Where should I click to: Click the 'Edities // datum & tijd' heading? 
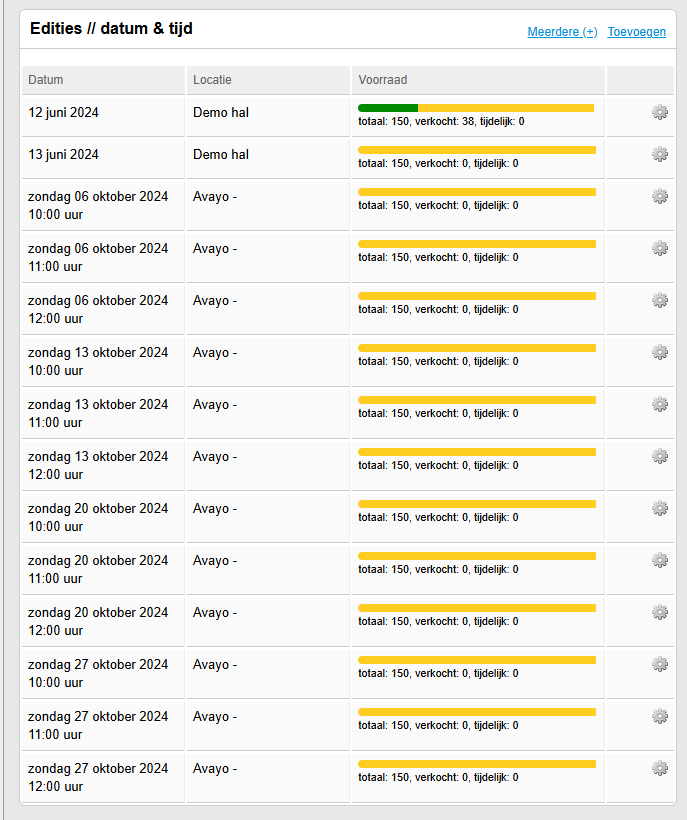(111, 28)
